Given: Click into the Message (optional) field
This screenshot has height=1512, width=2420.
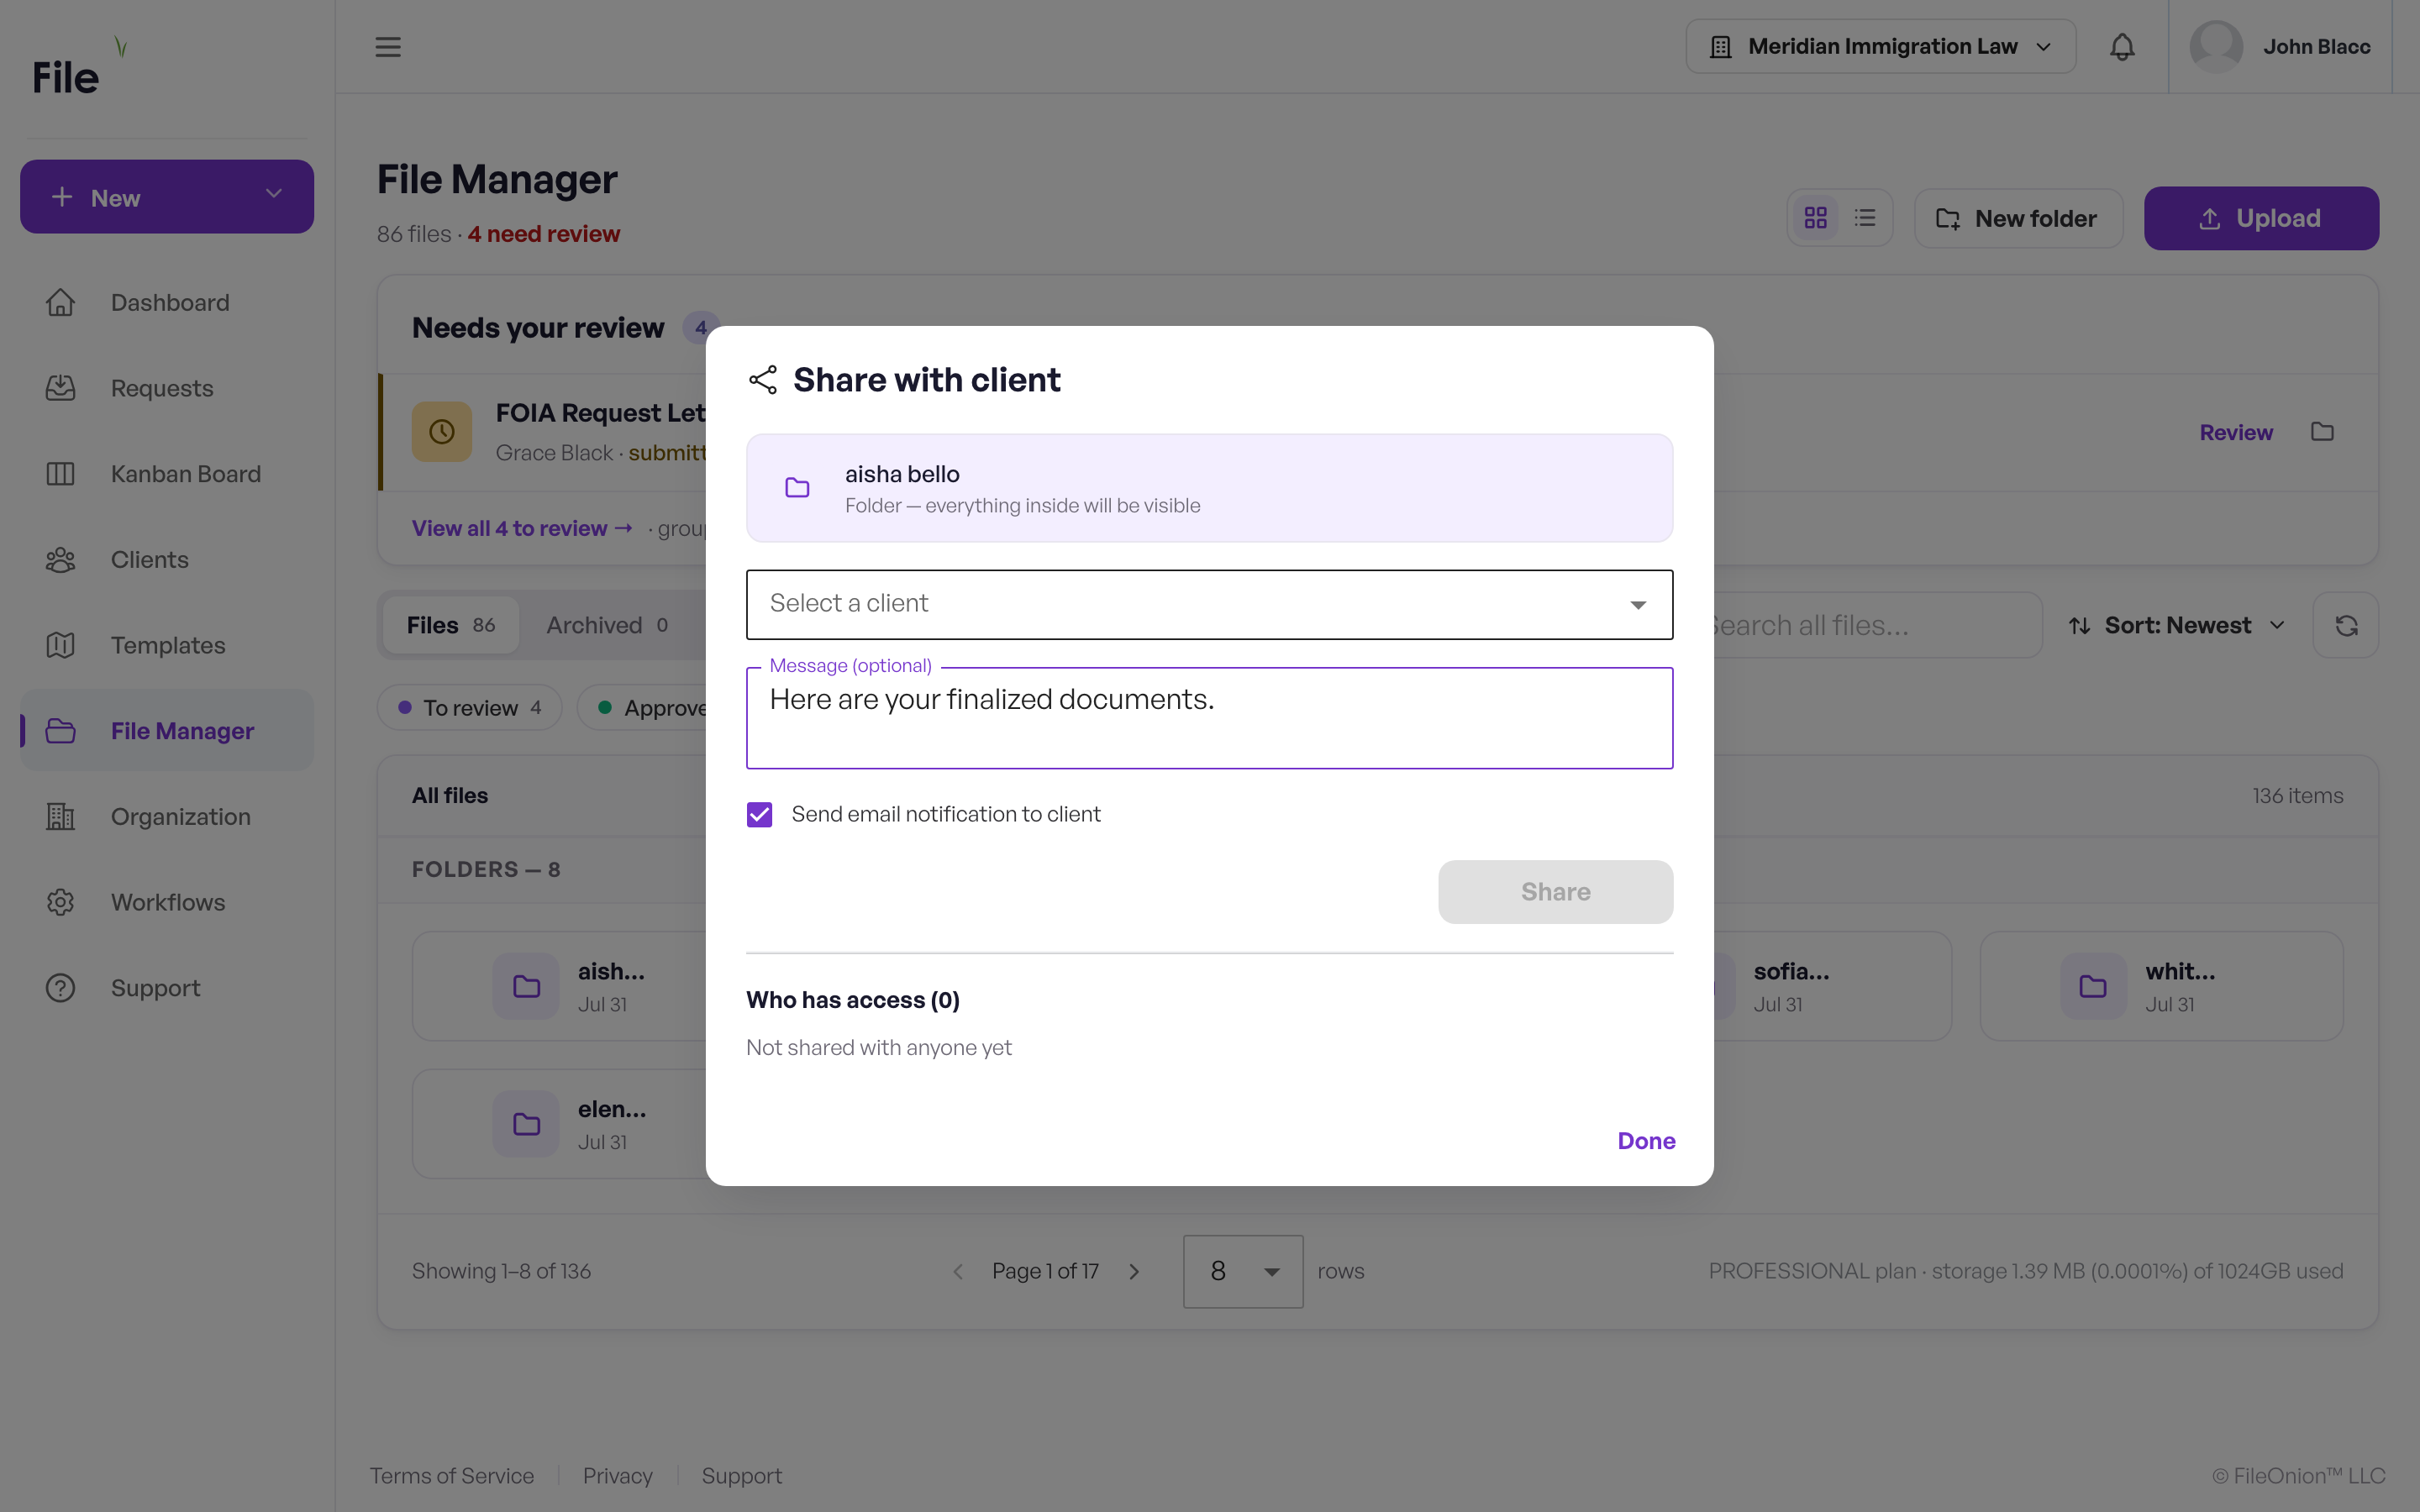Looking at the screenshot, I should point(1209,718).
